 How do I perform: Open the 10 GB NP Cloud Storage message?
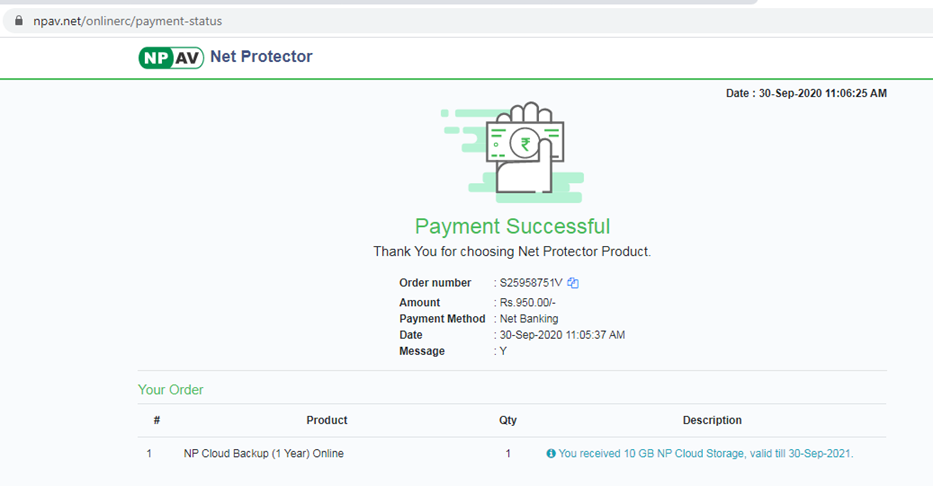tap(705, 454)
